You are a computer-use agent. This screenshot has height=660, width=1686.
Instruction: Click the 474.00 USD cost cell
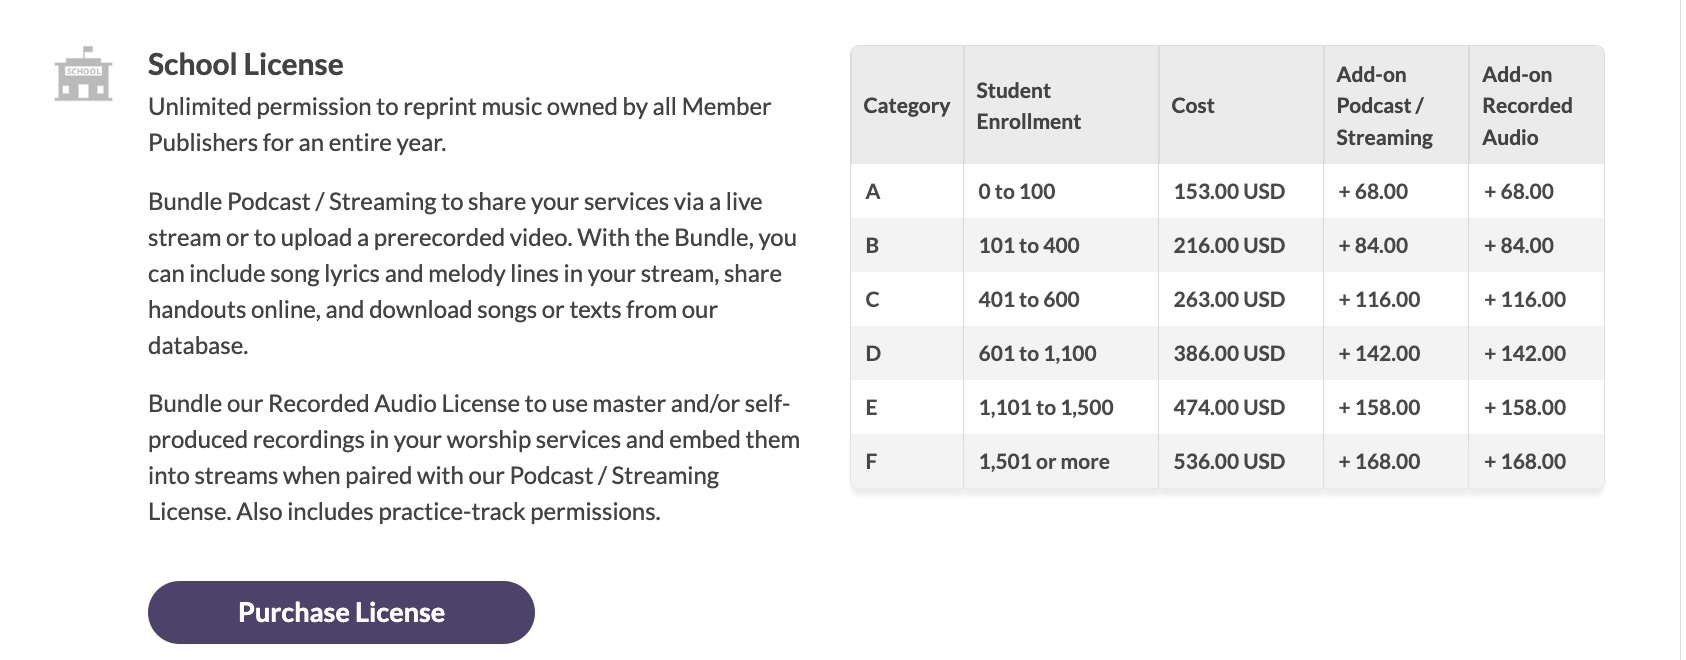[1228, 408]
